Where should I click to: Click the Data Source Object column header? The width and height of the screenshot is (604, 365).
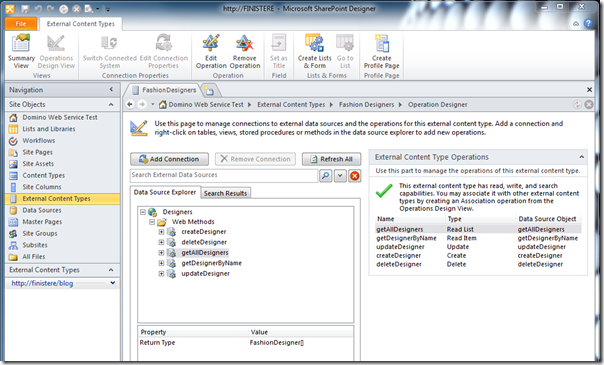pos(547,219)
